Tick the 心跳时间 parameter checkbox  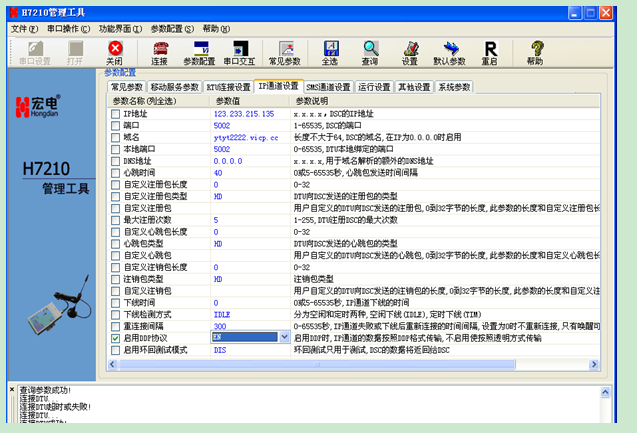pos(115,174)
